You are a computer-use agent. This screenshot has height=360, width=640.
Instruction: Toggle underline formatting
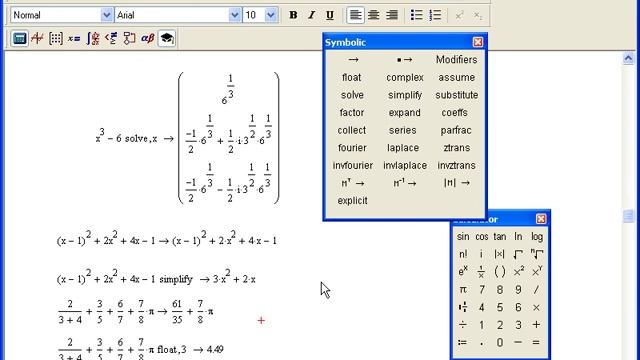330,15
